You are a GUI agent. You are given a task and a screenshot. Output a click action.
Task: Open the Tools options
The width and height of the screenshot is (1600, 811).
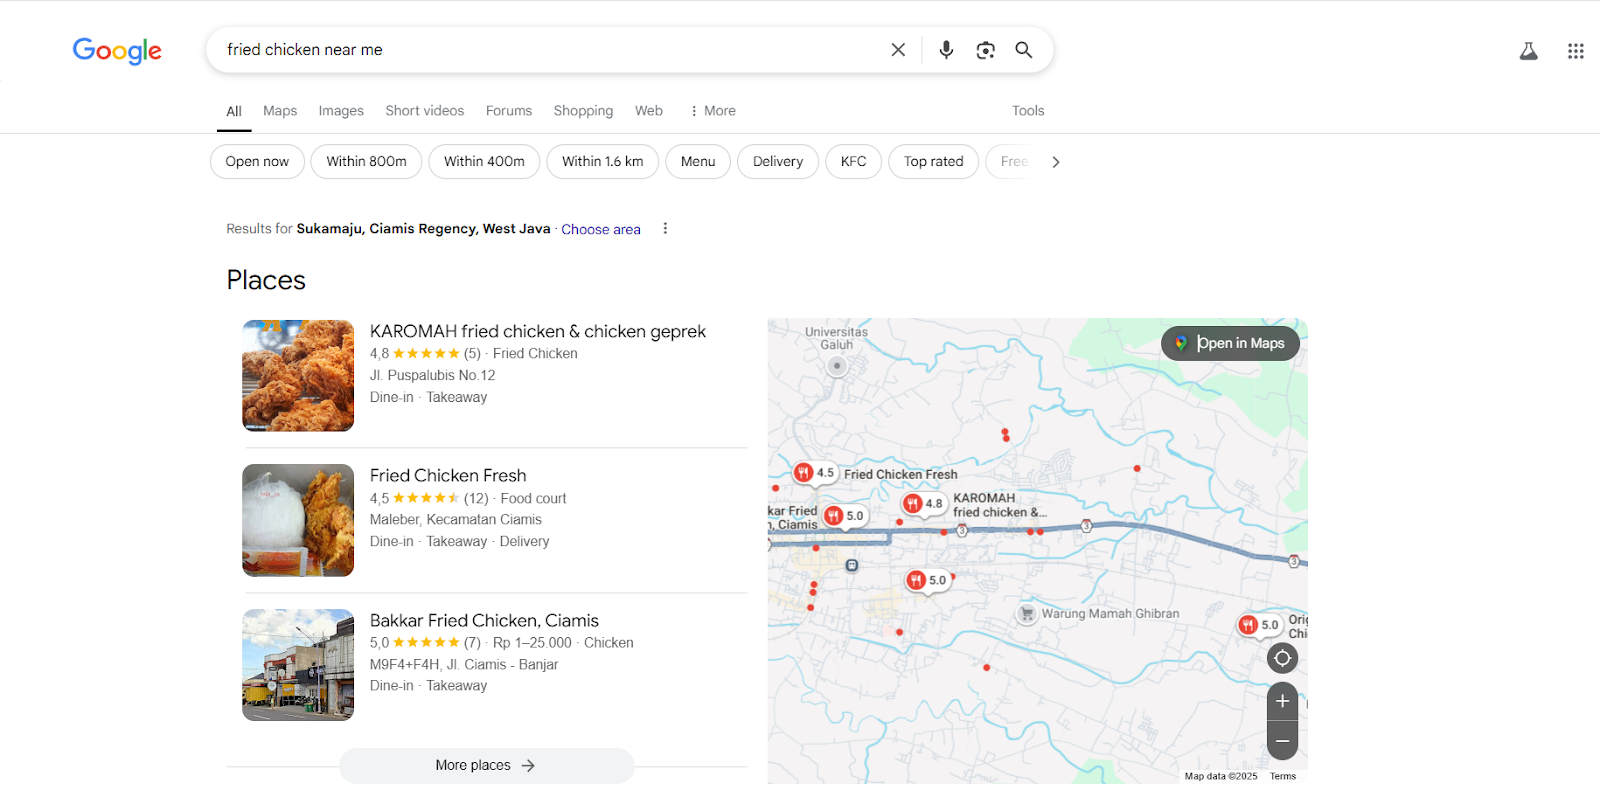[x=1028, y=111]
